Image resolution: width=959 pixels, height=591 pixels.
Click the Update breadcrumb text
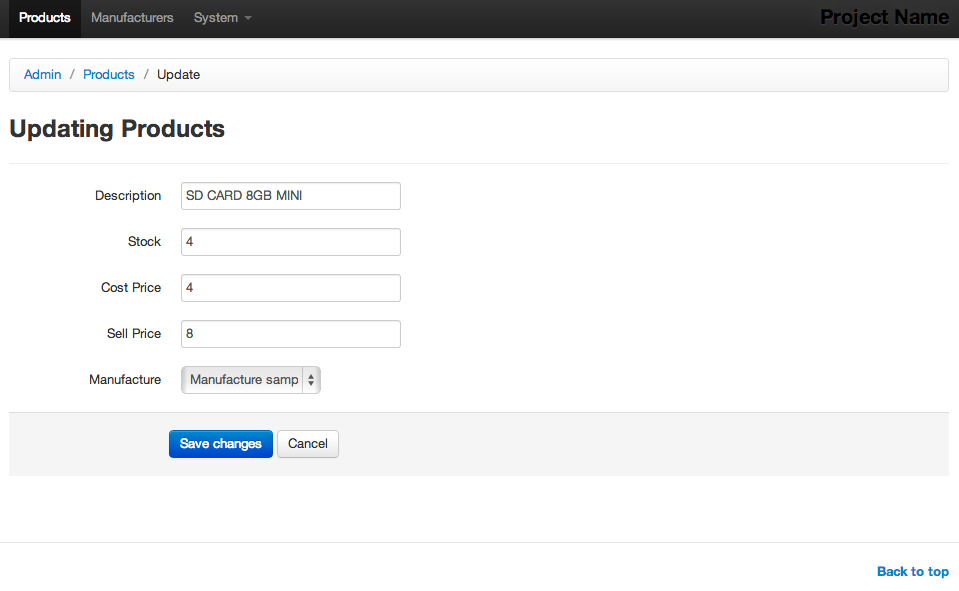coord(179,75)
